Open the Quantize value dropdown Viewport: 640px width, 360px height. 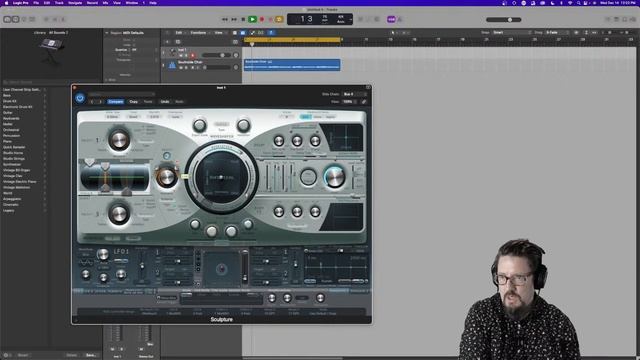[144, 50]
